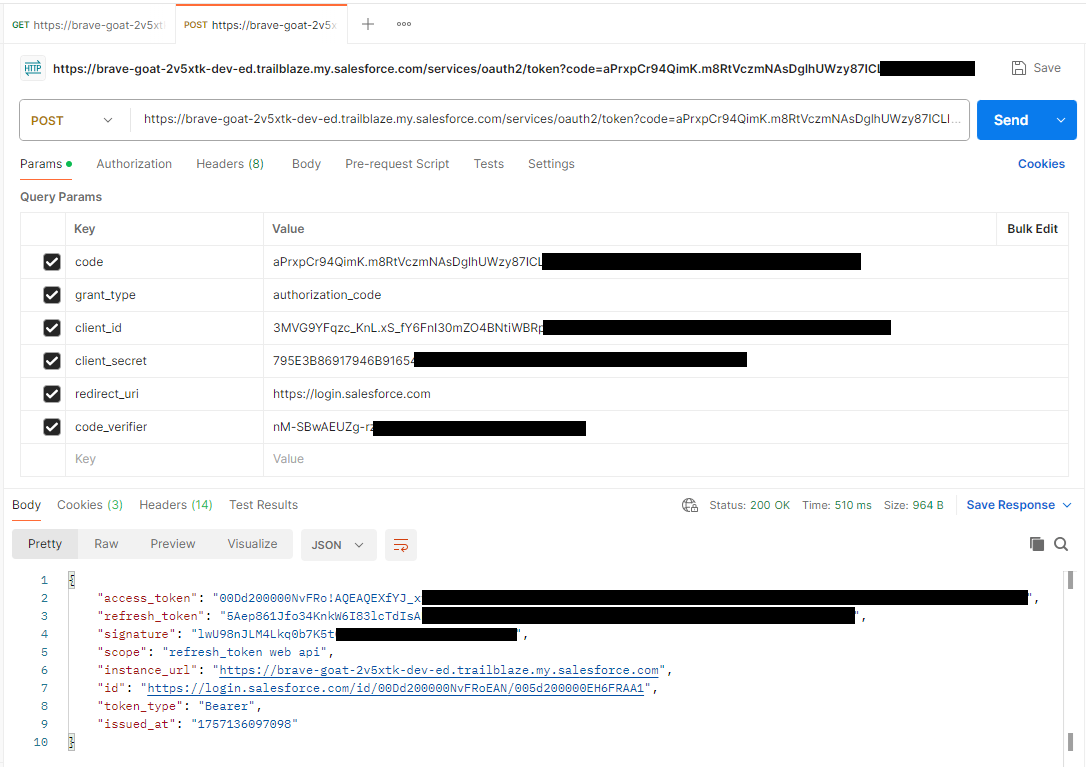Screen dimensions: 1086x767
Task: Click the request URL input field
Action: click(552, 119)
